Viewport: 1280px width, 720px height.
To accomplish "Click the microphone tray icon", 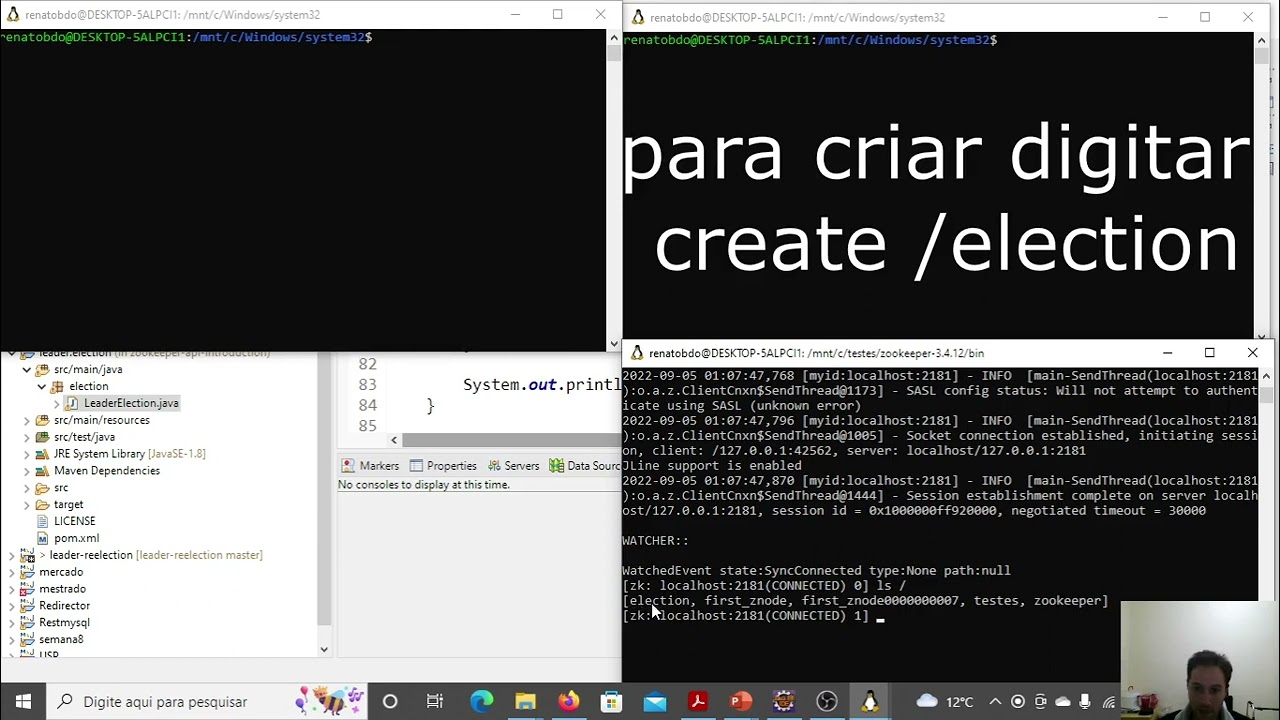I will (1085, 702).
